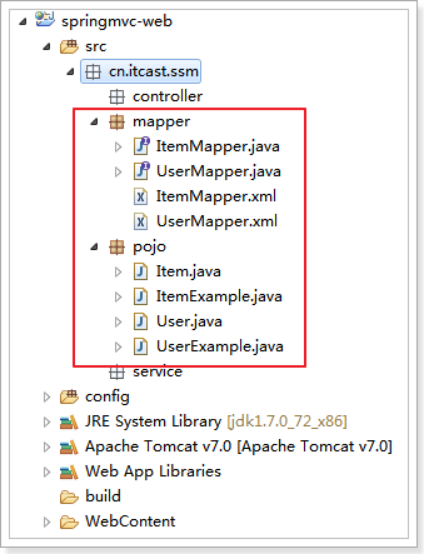Click the JRE System Library icon
The height and width of the screenshot is (554, 424).
(69, 422)
